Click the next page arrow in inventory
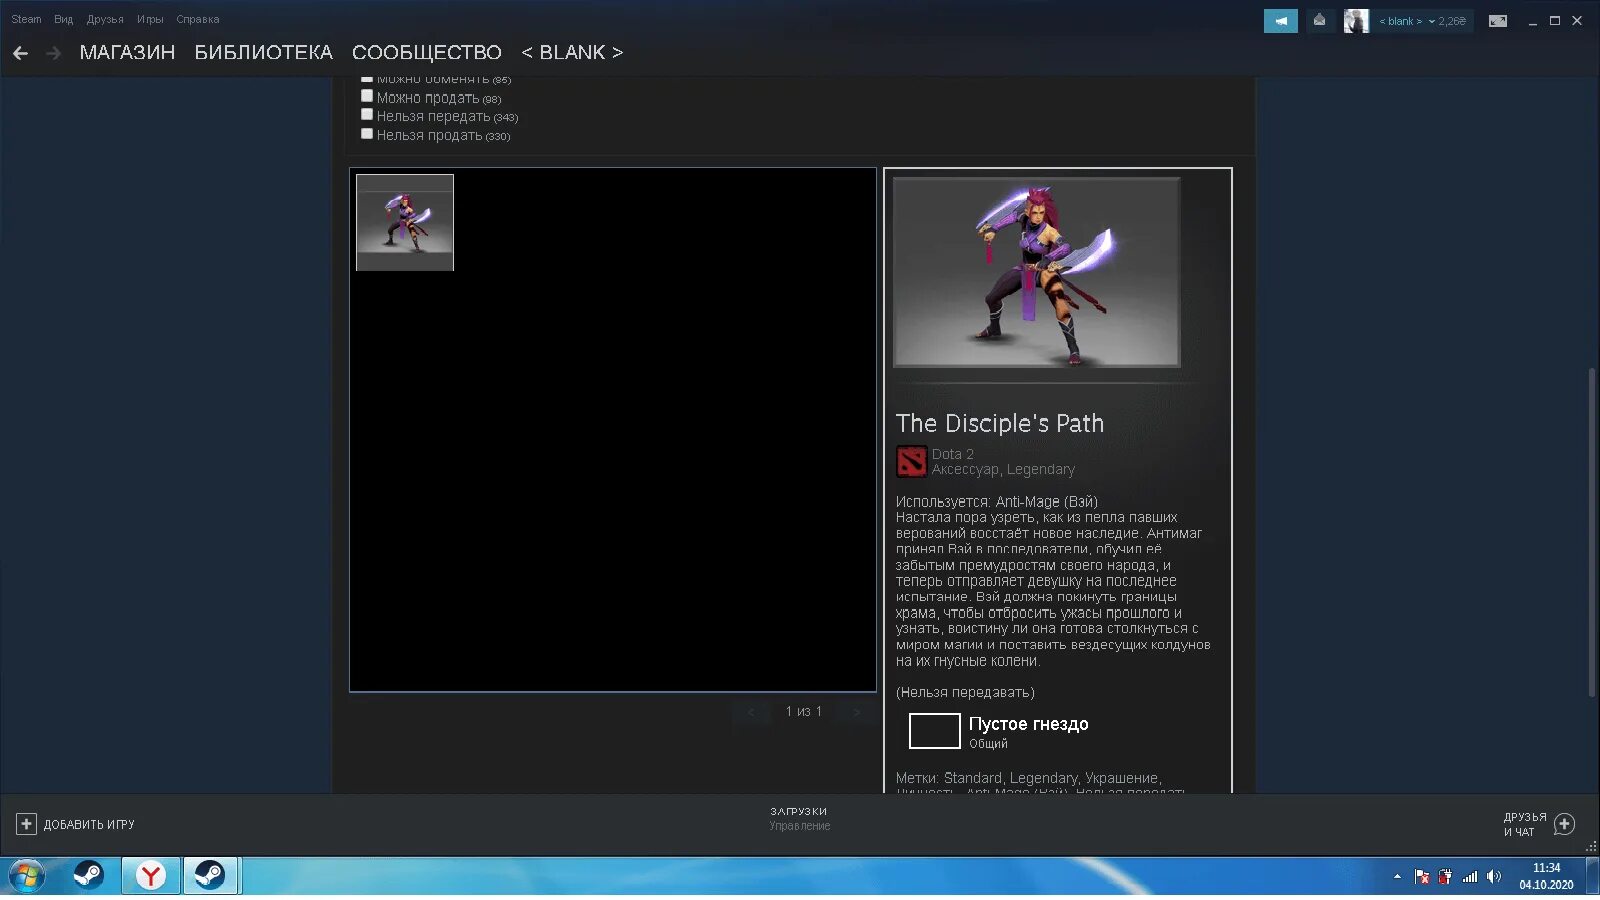Screen dimensions: 1600x900 pos(856,712)
